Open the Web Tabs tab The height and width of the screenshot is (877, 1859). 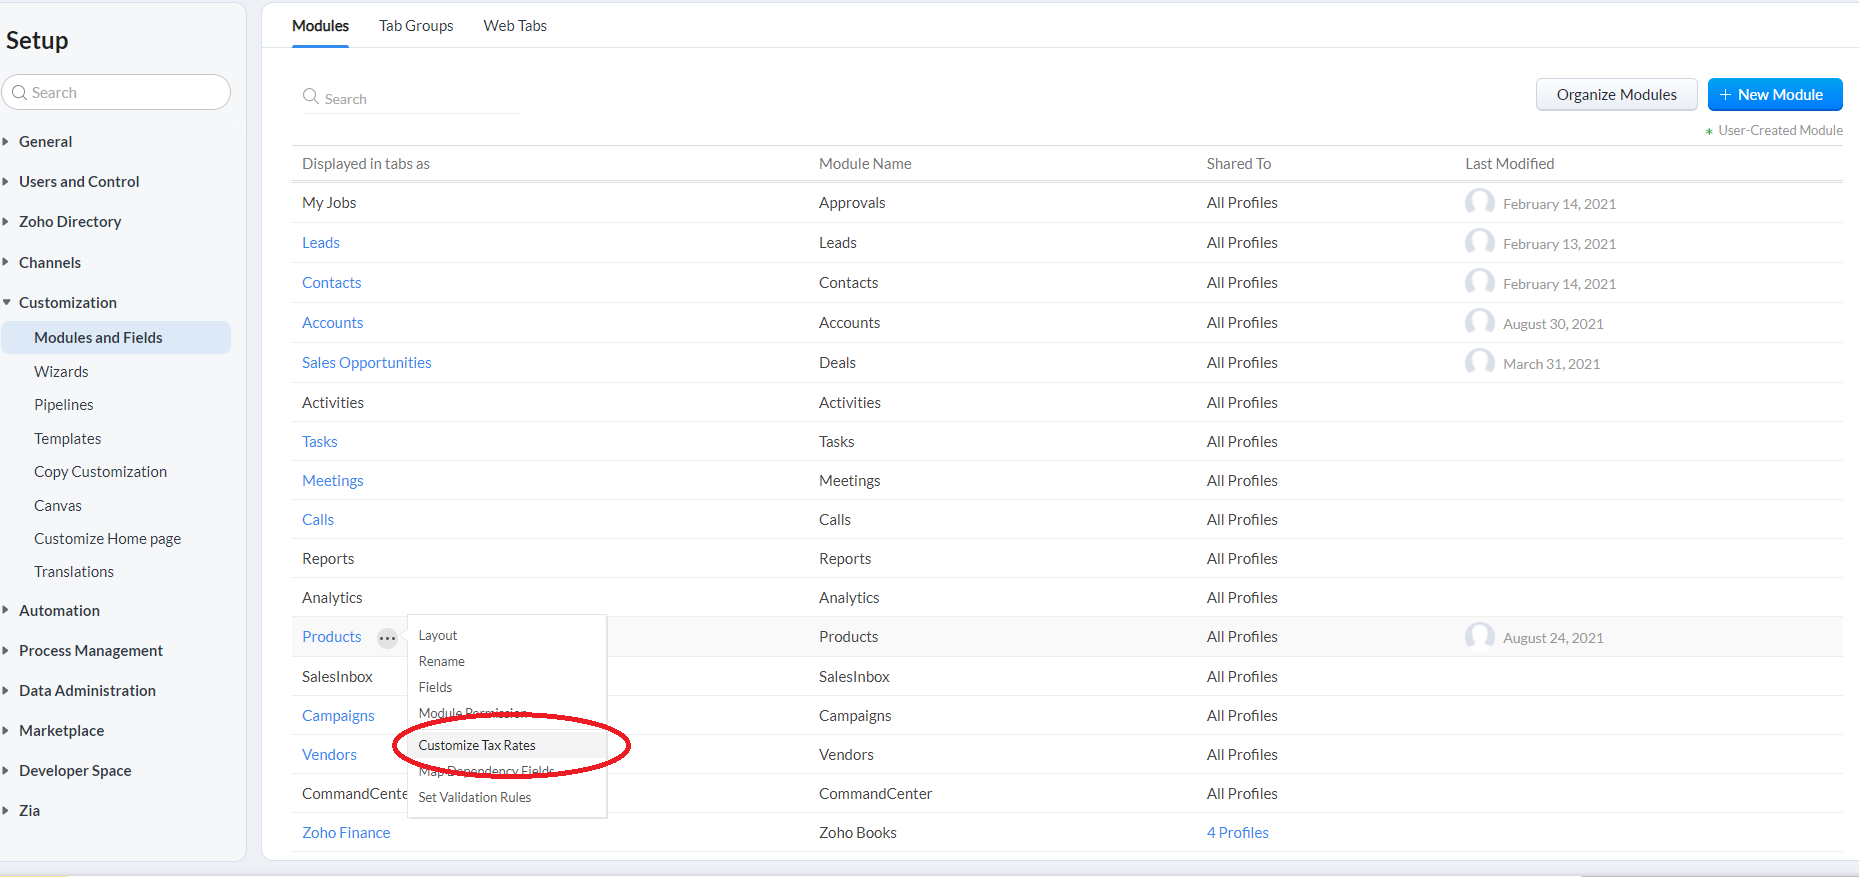515,26
